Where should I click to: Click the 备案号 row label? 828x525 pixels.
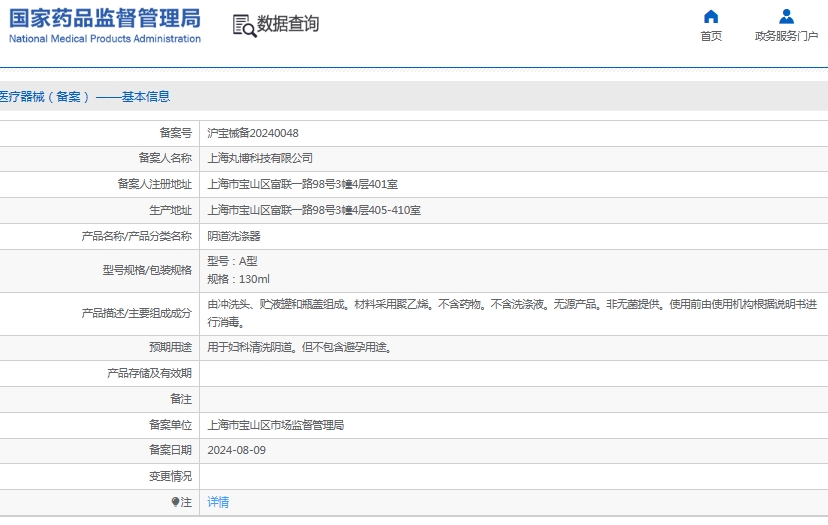click(x=176, y=133)
